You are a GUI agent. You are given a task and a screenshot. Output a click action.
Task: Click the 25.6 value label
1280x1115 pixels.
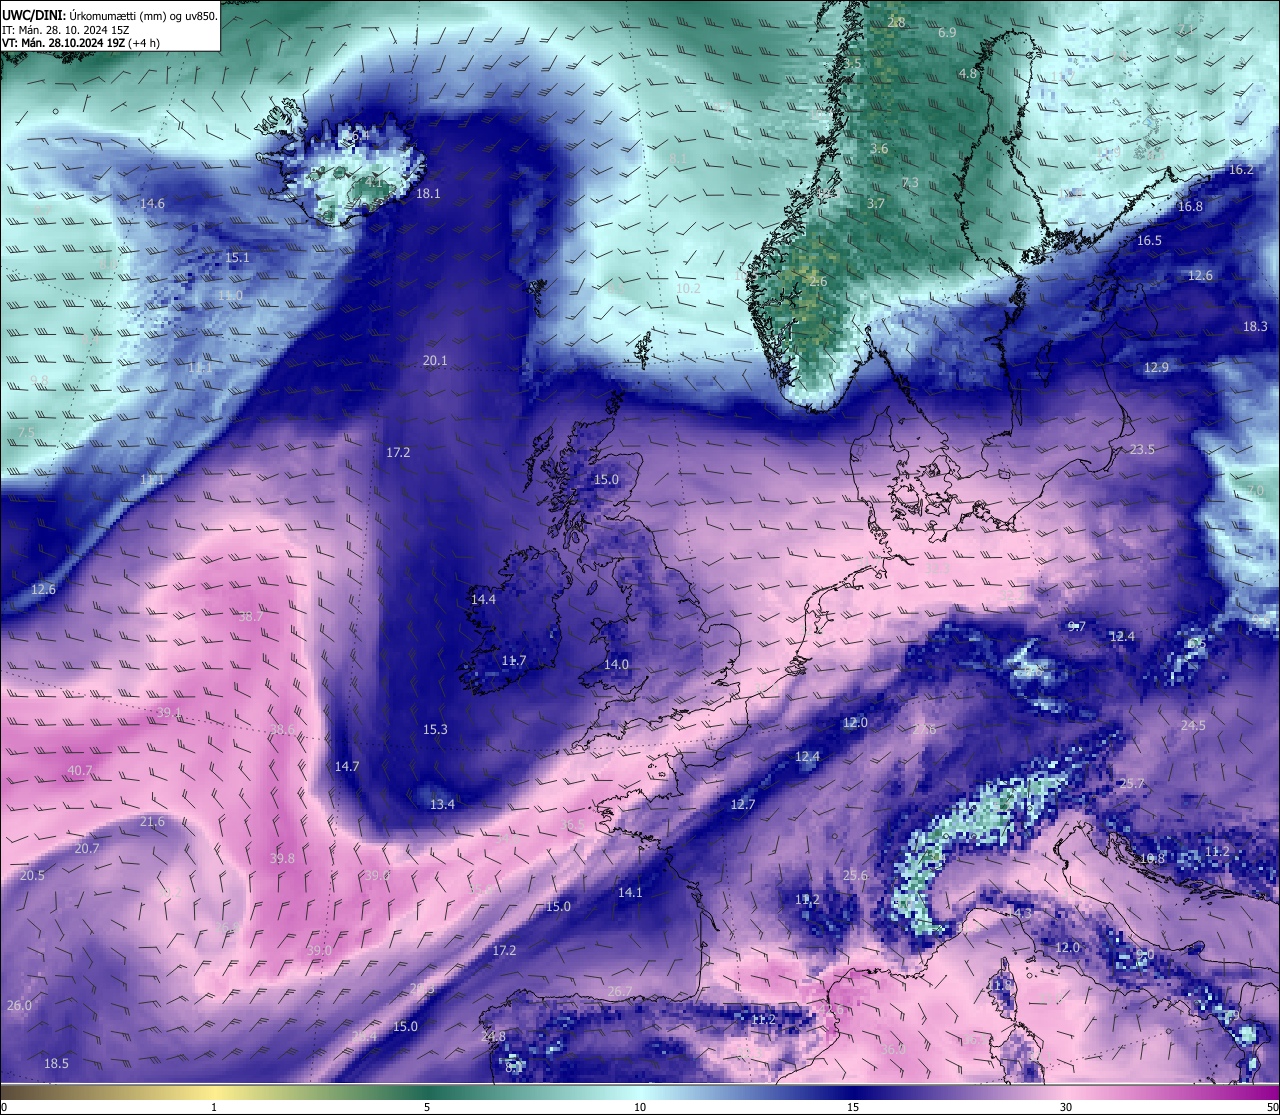click(855, 875)
